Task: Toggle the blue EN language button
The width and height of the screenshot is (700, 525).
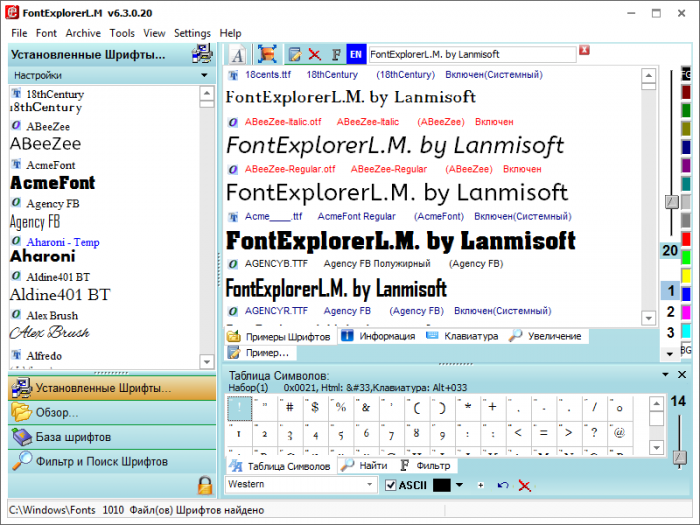Action: click(x=356, y=54)
